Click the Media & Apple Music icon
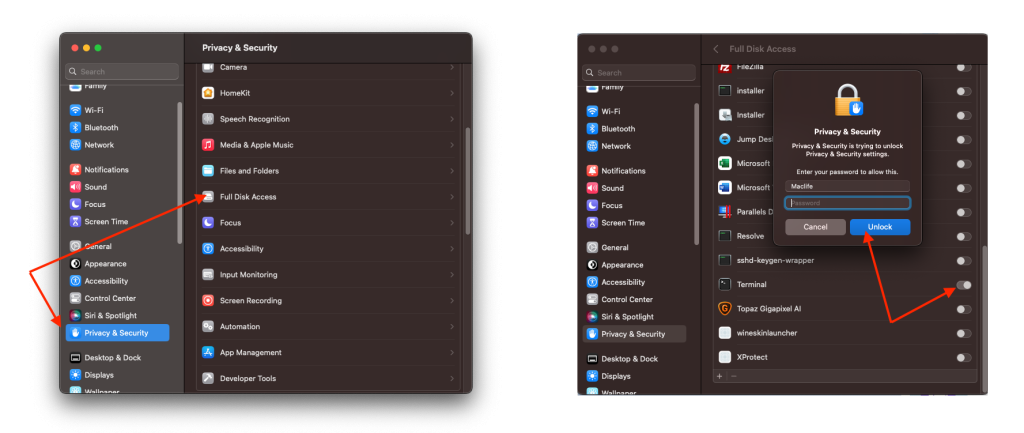Viewport: 1024px width, 433px height. [x=208, y=145]
